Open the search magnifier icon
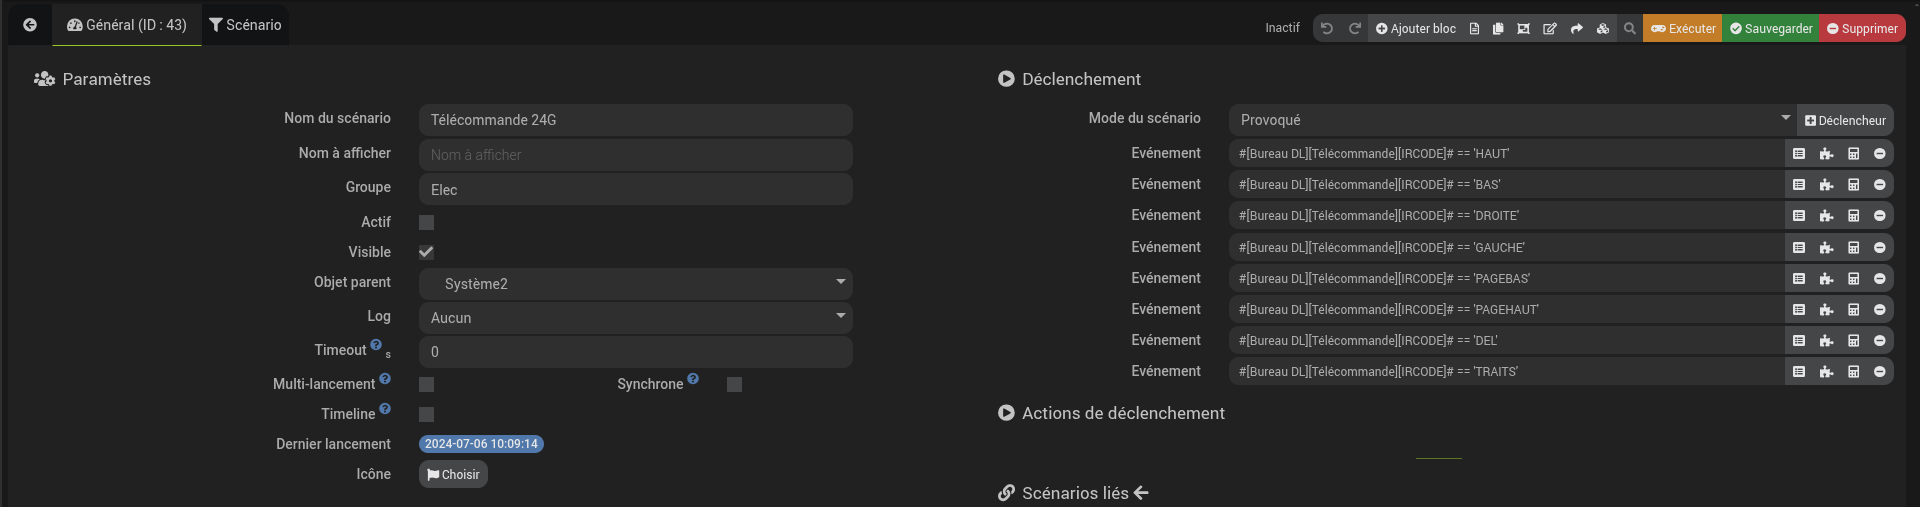The image size is (1920, 507). pyautogui.click(x=1630, y=29)
